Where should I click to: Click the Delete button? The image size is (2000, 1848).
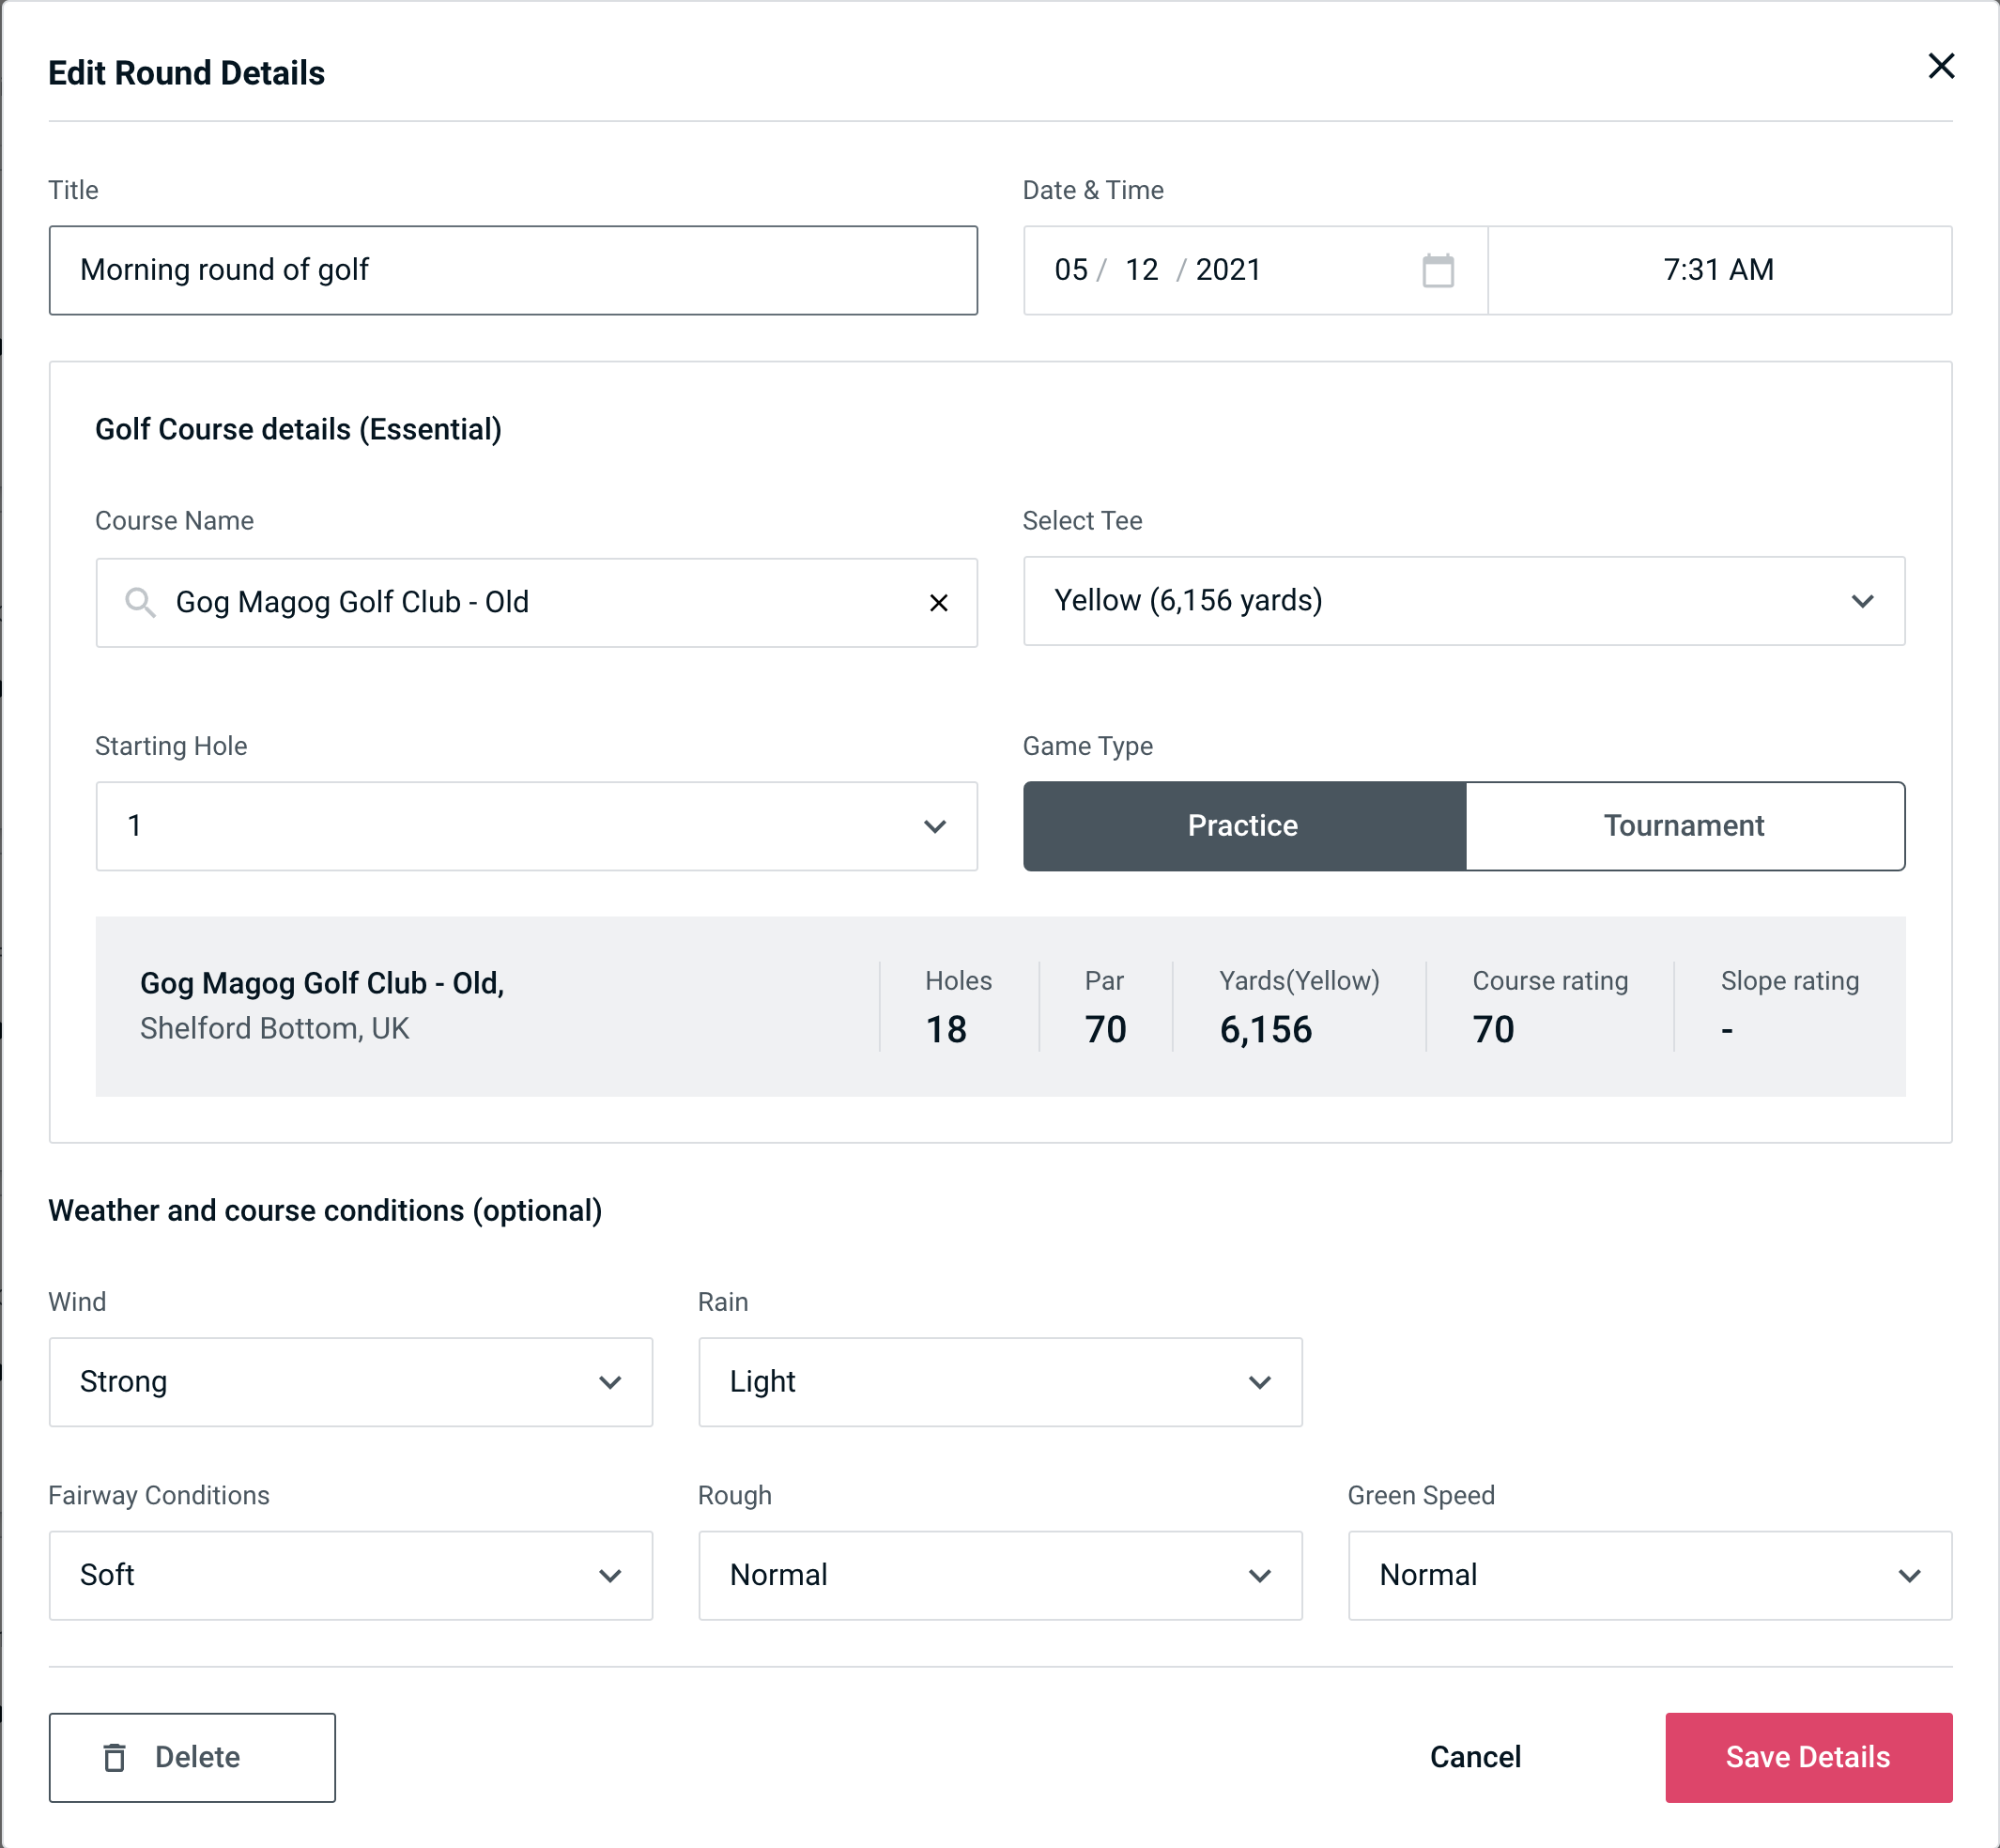point(192,1758)
